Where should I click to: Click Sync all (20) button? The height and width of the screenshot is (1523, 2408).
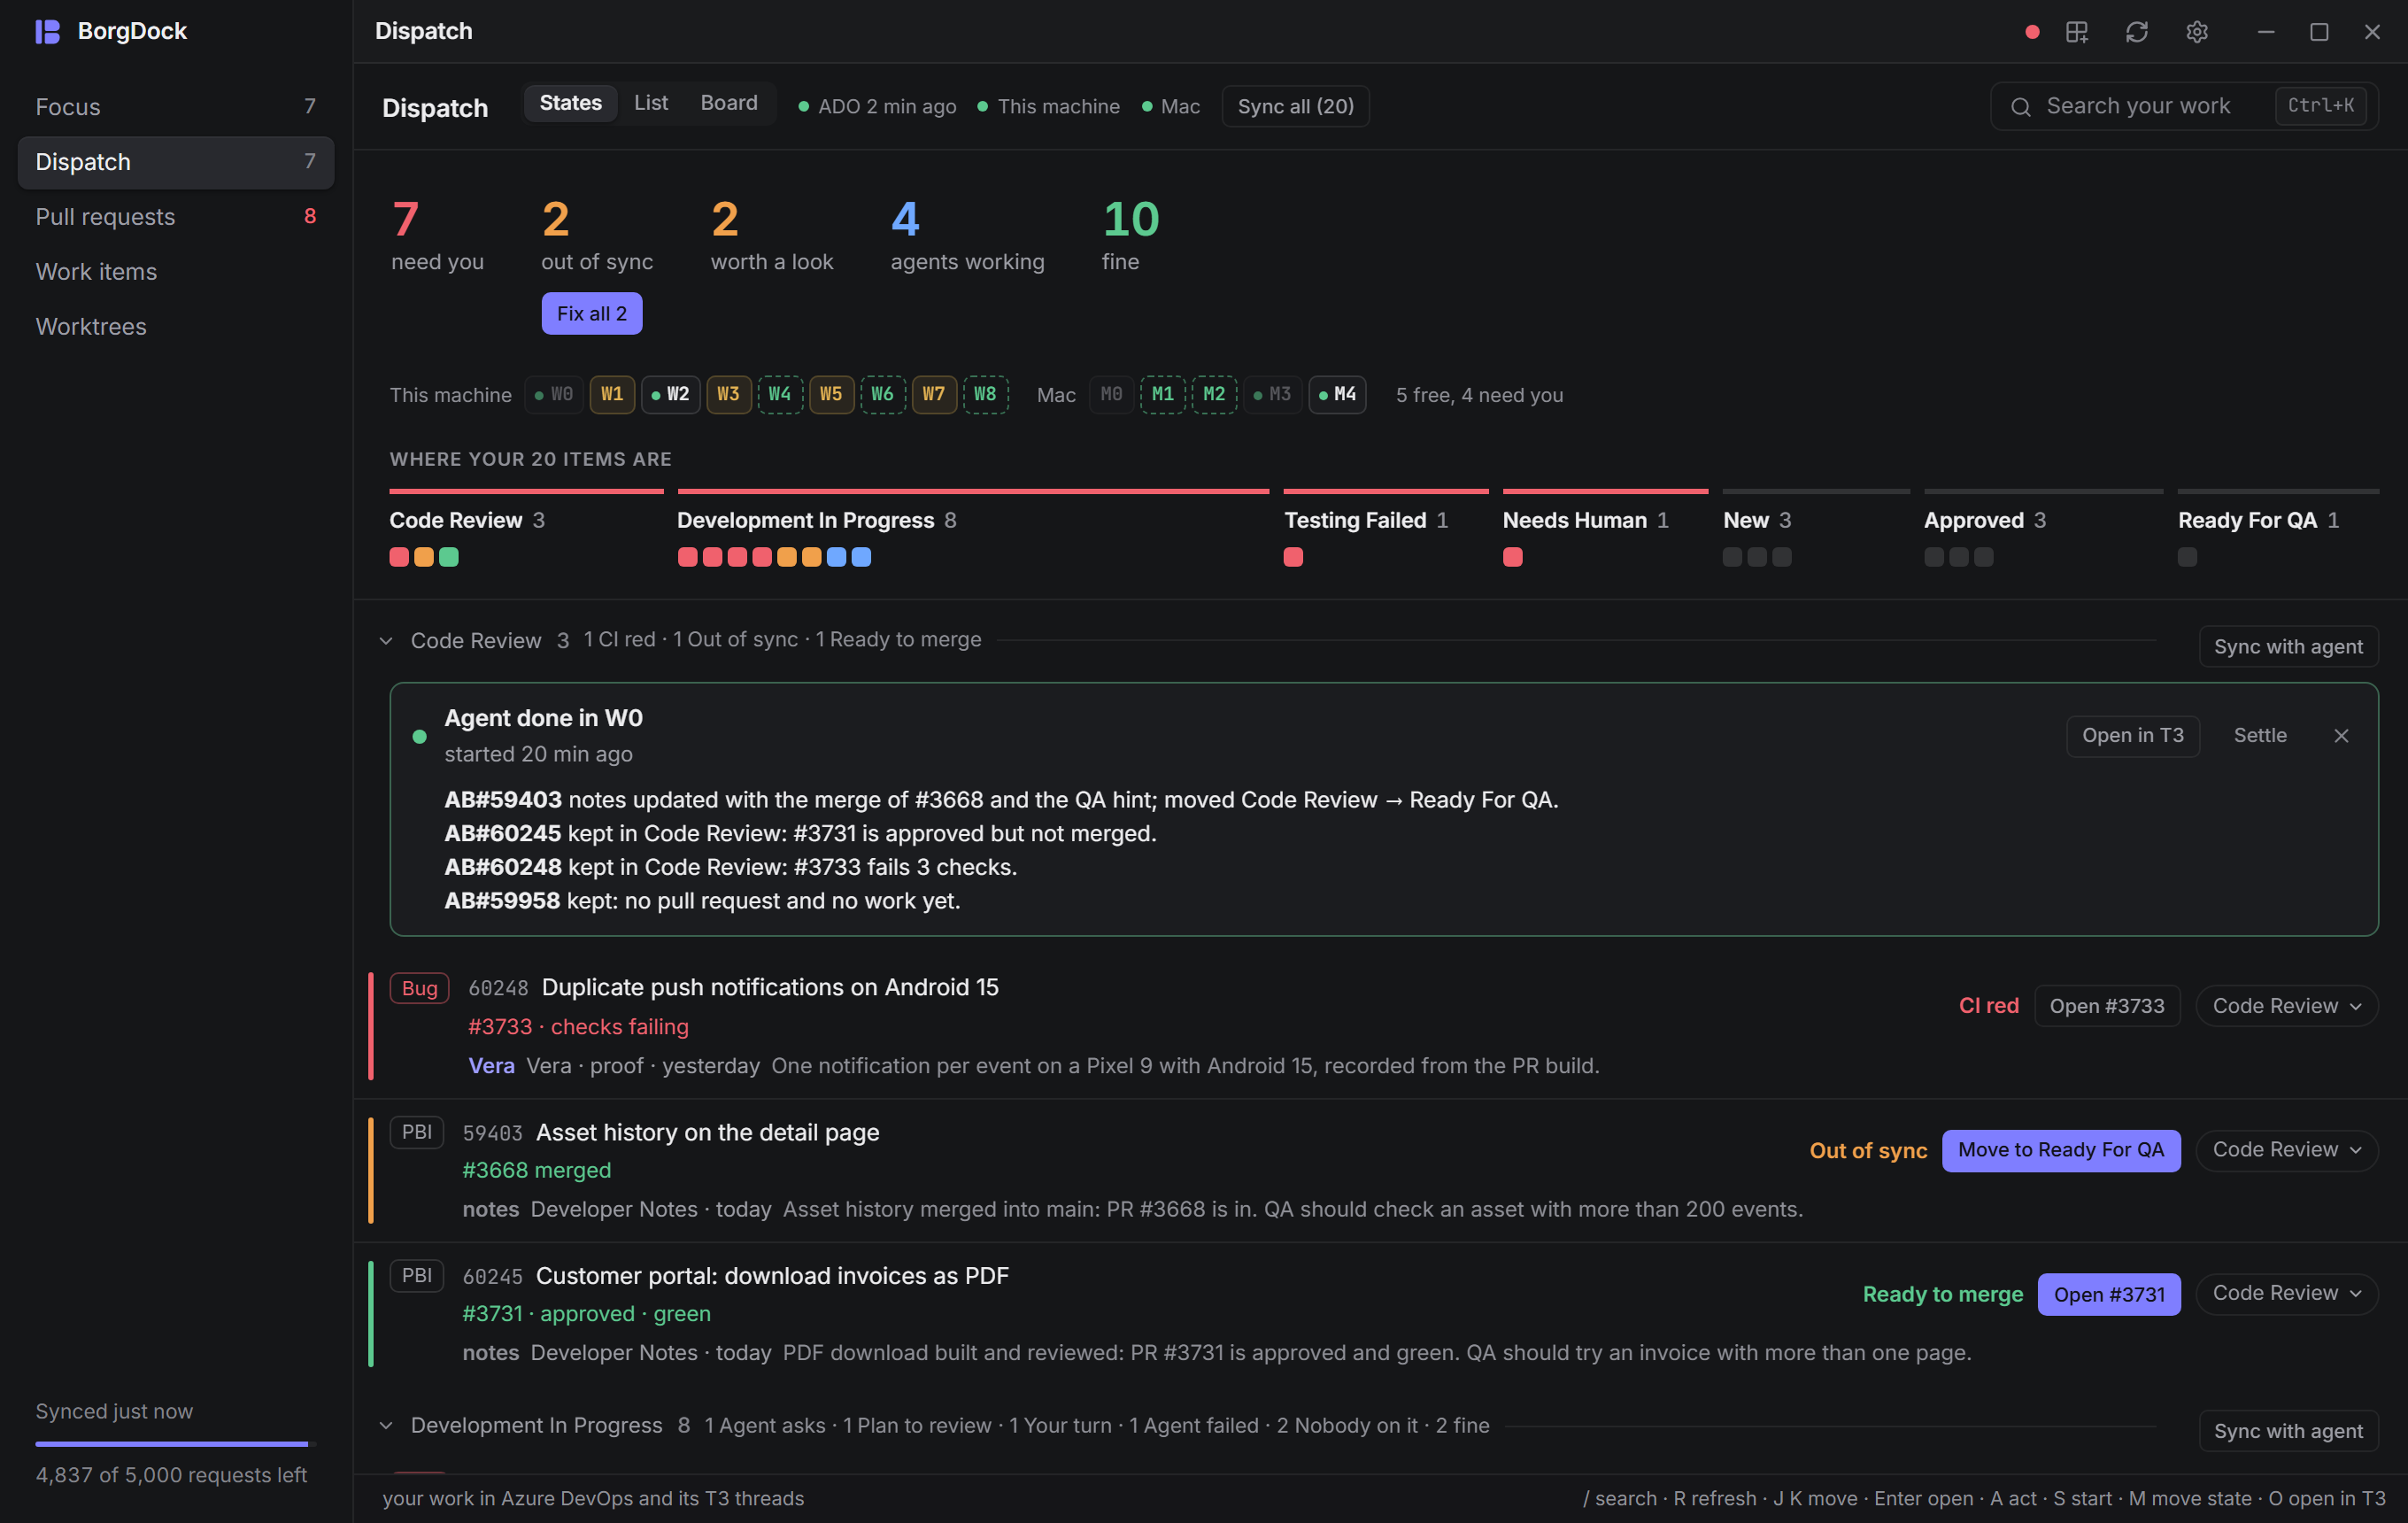pos(1295,106)
